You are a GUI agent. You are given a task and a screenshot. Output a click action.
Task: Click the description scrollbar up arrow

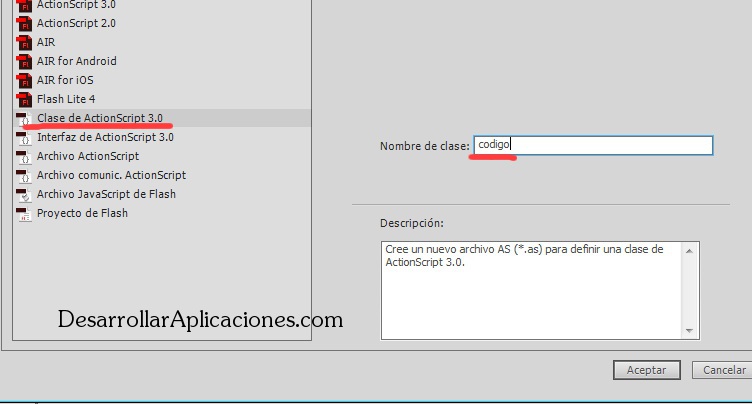tap(691, 249)
